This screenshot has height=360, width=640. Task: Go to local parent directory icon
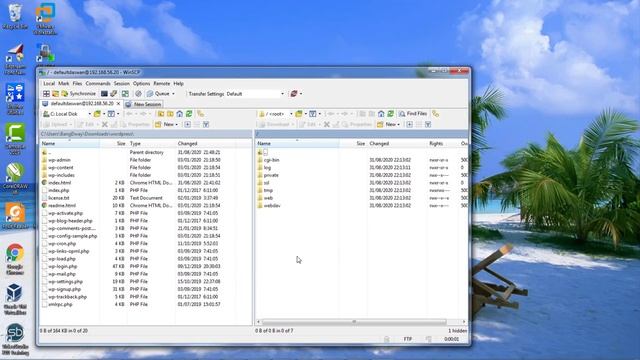click(x=161, y=114)
